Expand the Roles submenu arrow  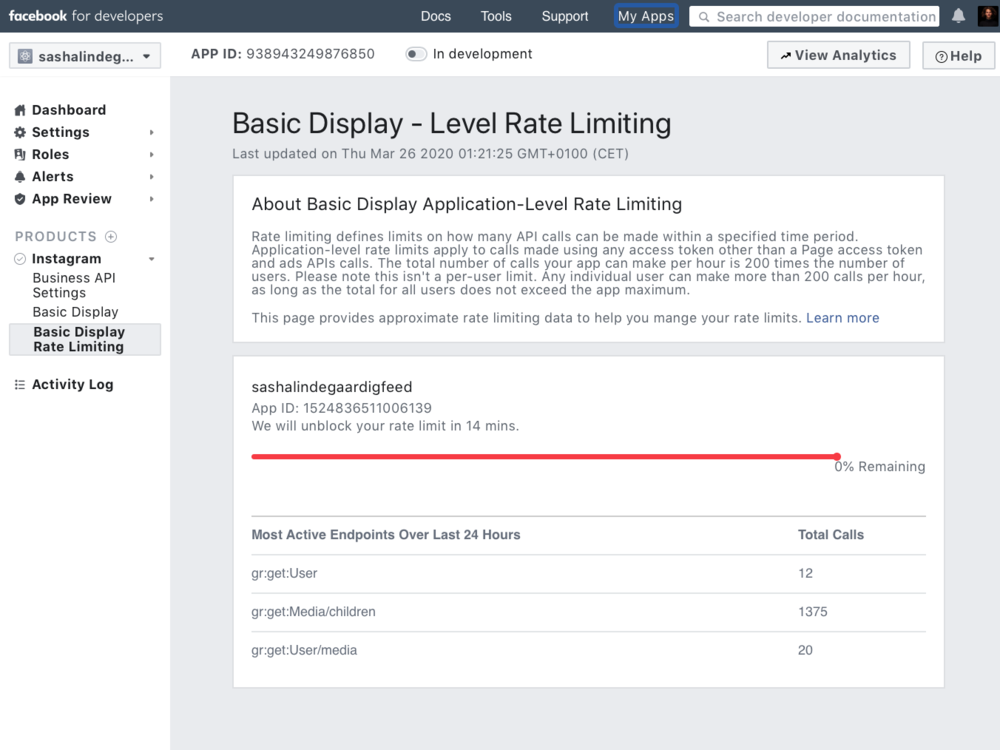152,154
